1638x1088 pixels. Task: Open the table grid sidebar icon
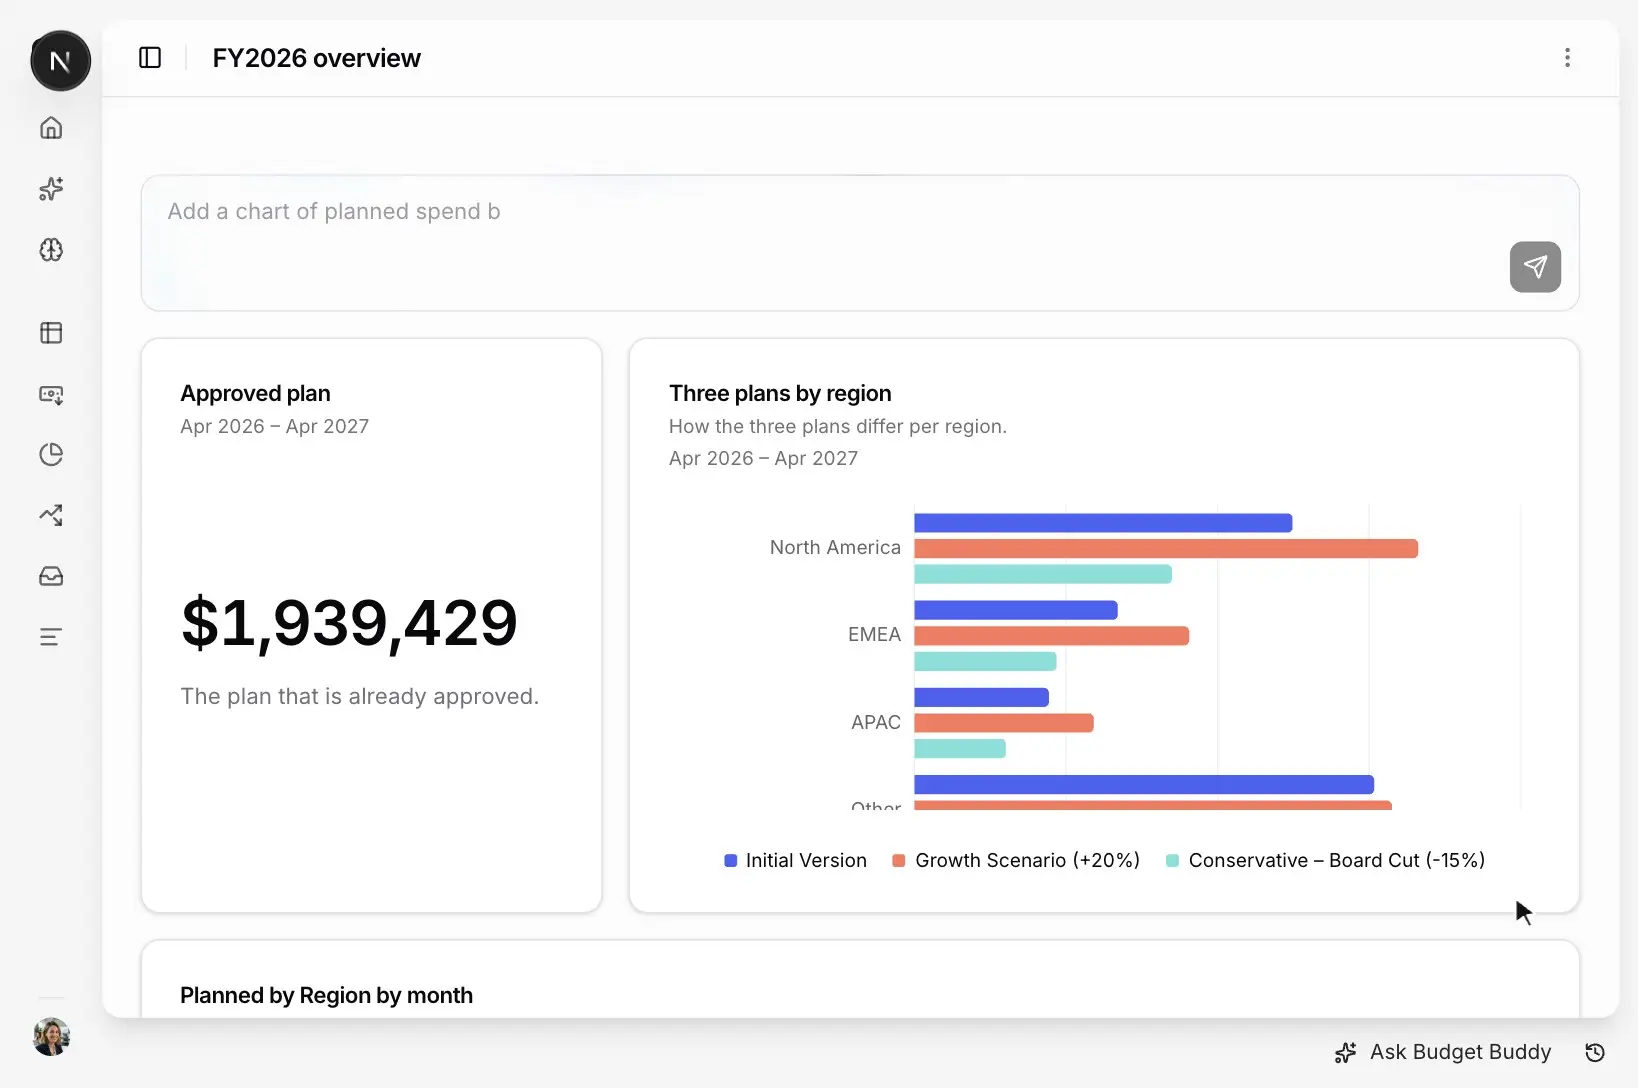tap(51, 333)
